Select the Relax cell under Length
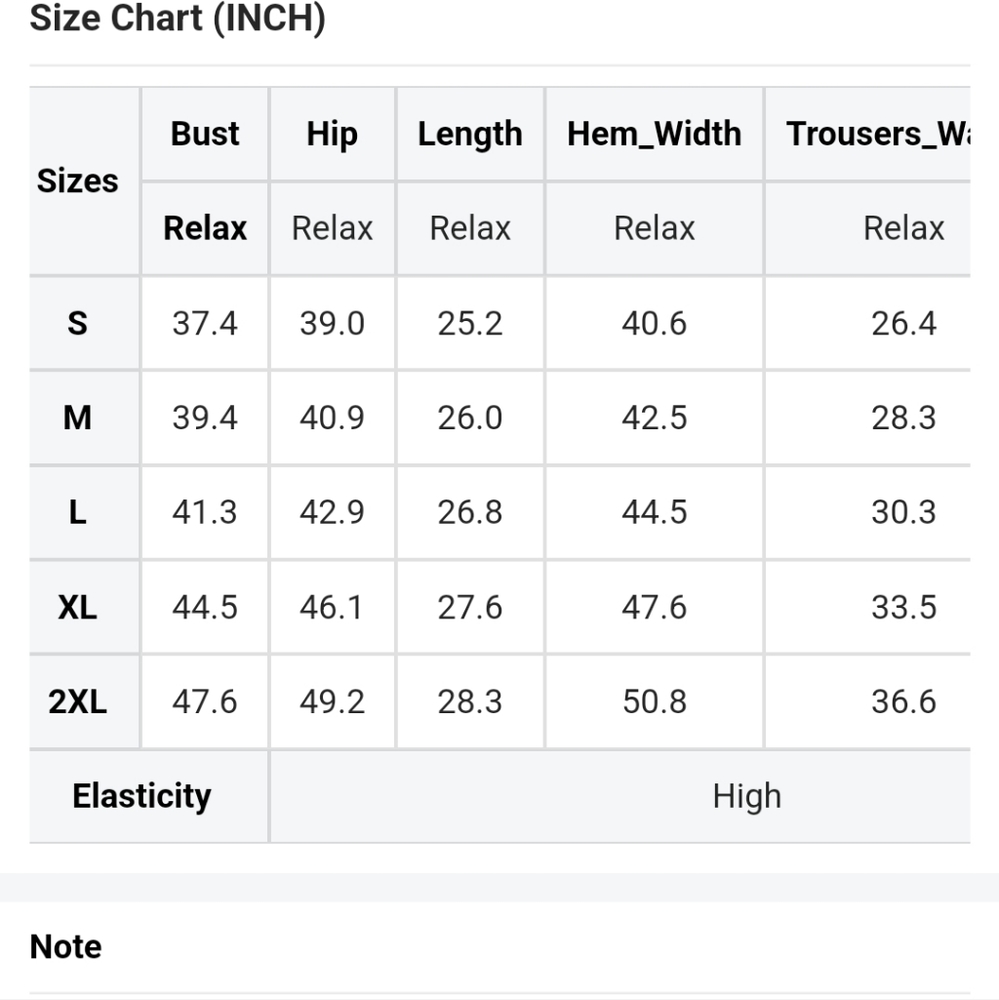This screenshot has height=1000, width=999. pos(470,228)
